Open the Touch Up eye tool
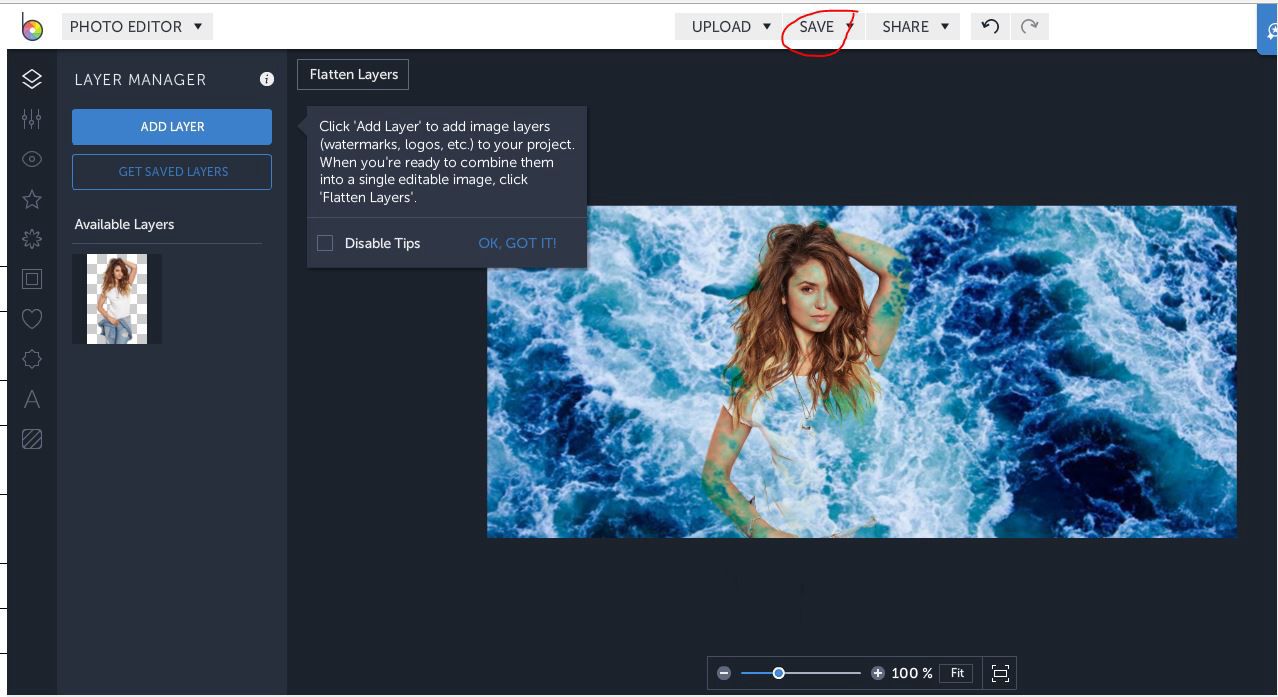The height and width of the screenshot is (697, 1278). pyautogui.click(x=32, y=159)
